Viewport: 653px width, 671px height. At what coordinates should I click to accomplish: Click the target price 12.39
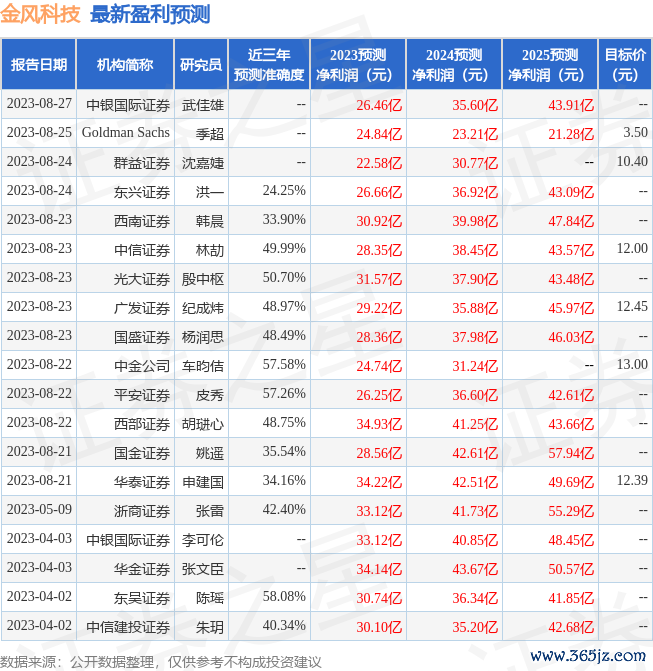[x=632, y=481]
